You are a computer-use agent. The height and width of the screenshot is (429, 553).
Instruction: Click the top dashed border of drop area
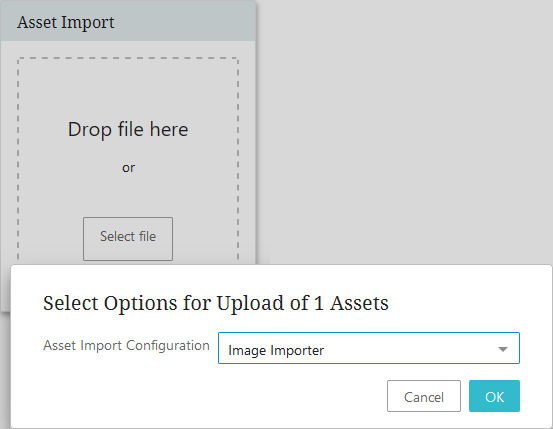click(x=128, y=58)
